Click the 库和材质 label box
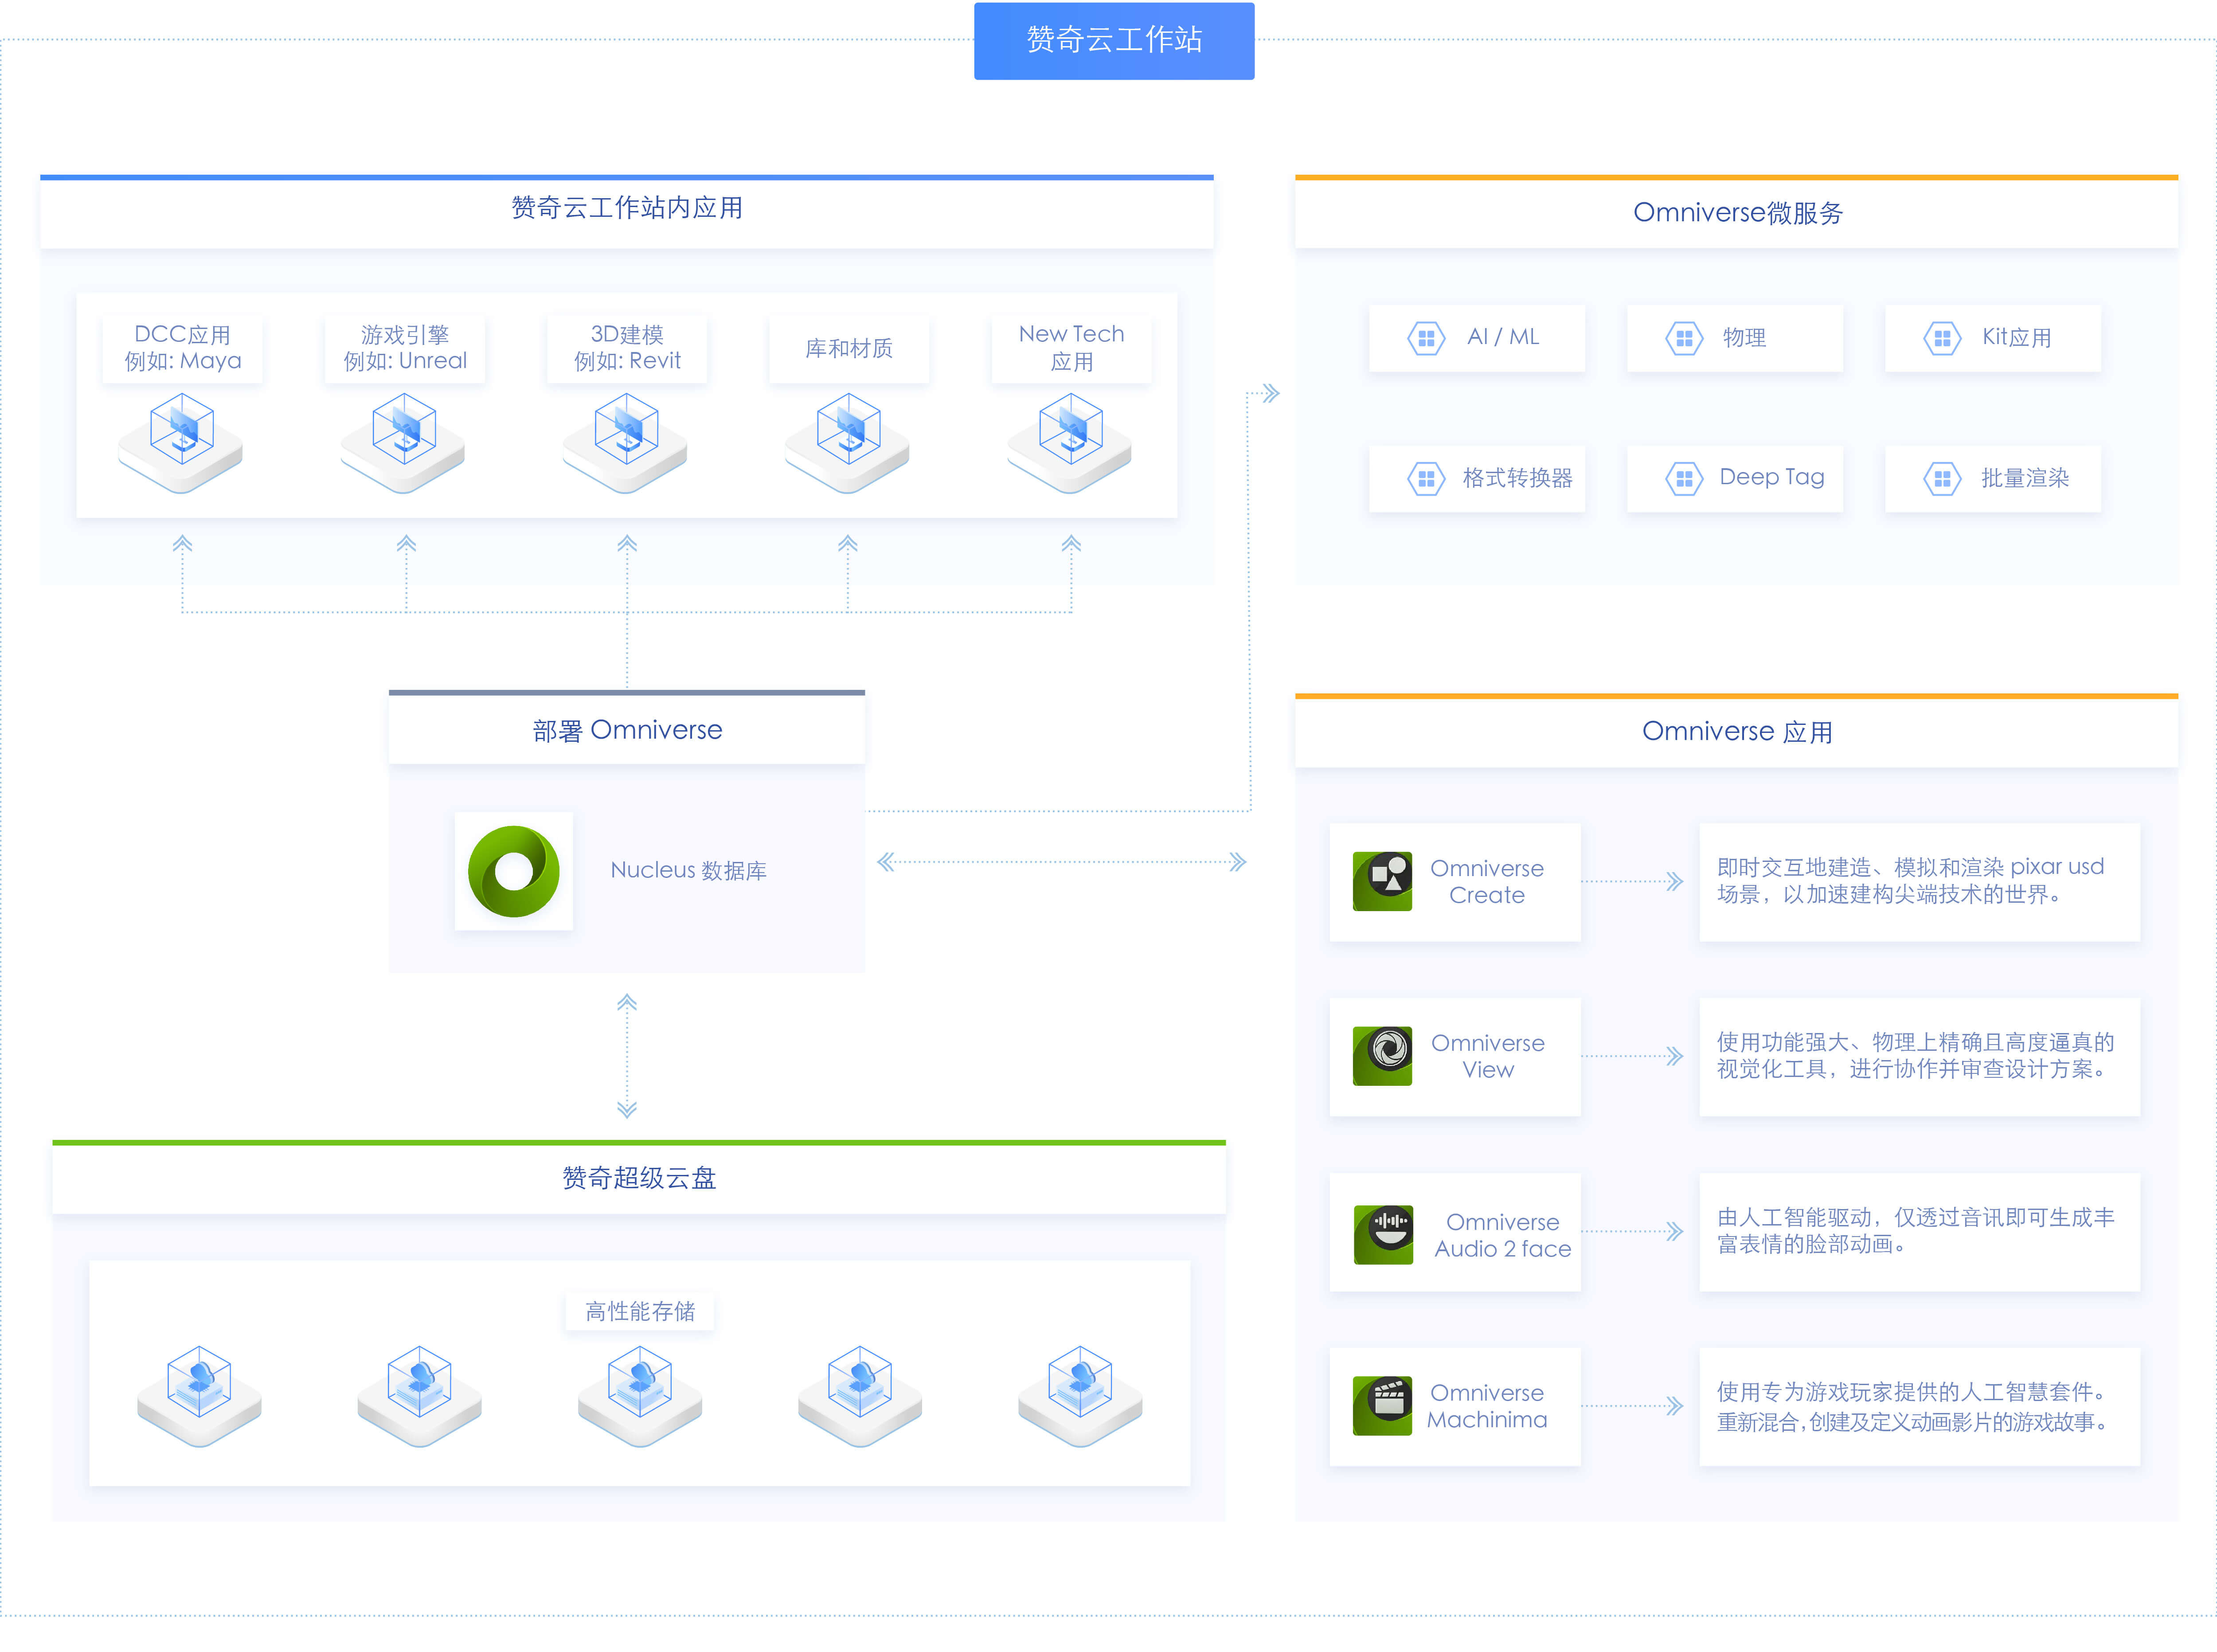Image resolution: width=2217 pixels, height=1652 pixels. [848, 348]
